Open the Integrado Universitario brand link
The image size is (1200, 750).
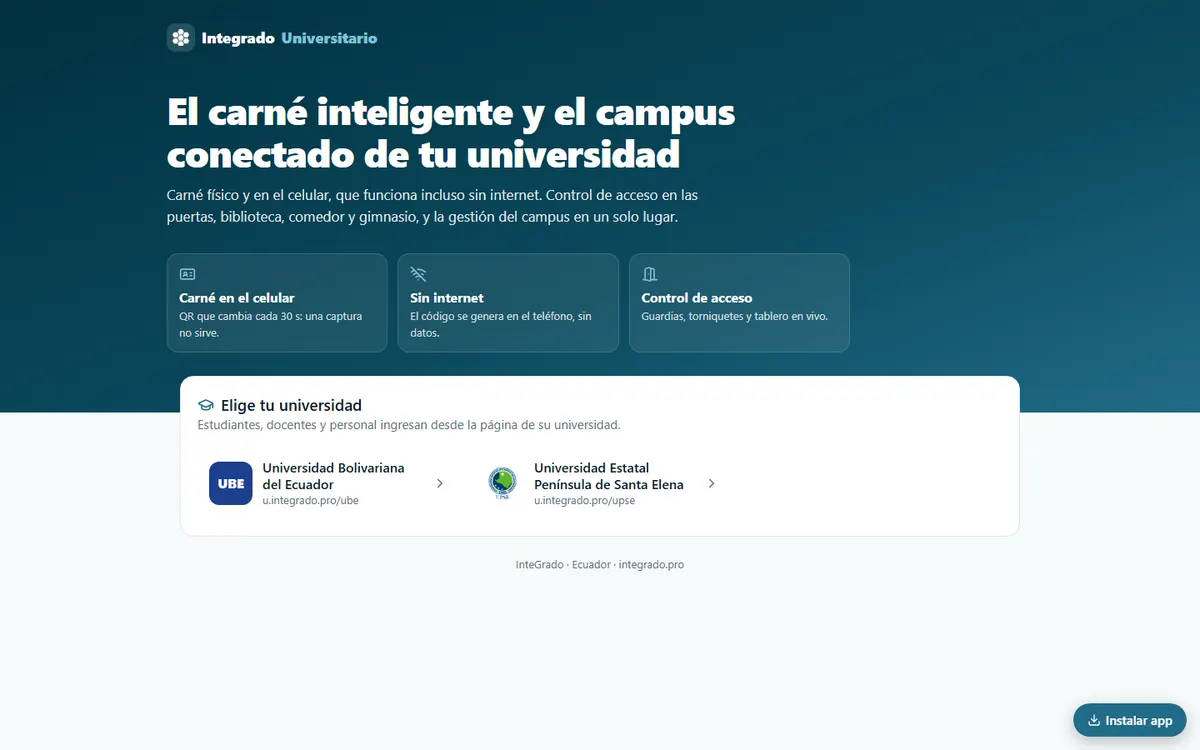pos(272,38)
